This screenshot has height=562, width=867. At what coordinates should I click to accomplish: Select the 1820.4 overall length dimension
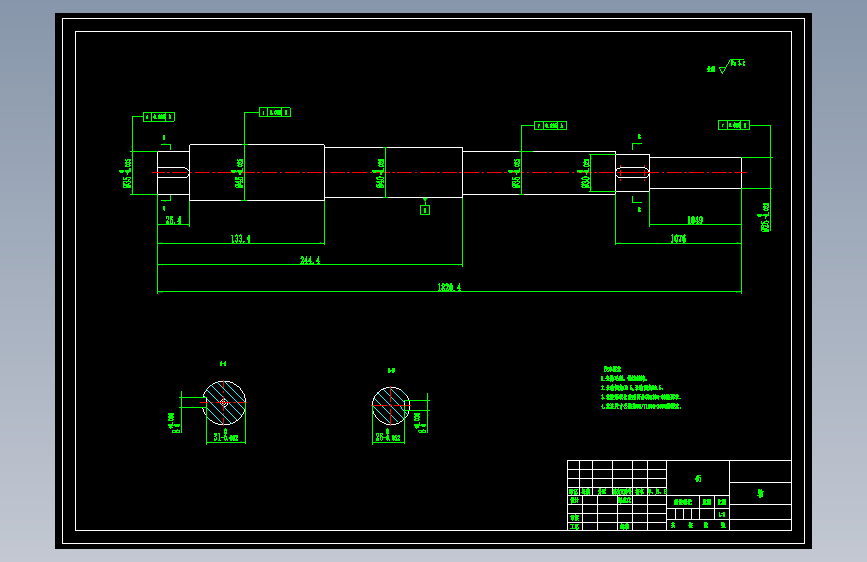pos(449,287)
